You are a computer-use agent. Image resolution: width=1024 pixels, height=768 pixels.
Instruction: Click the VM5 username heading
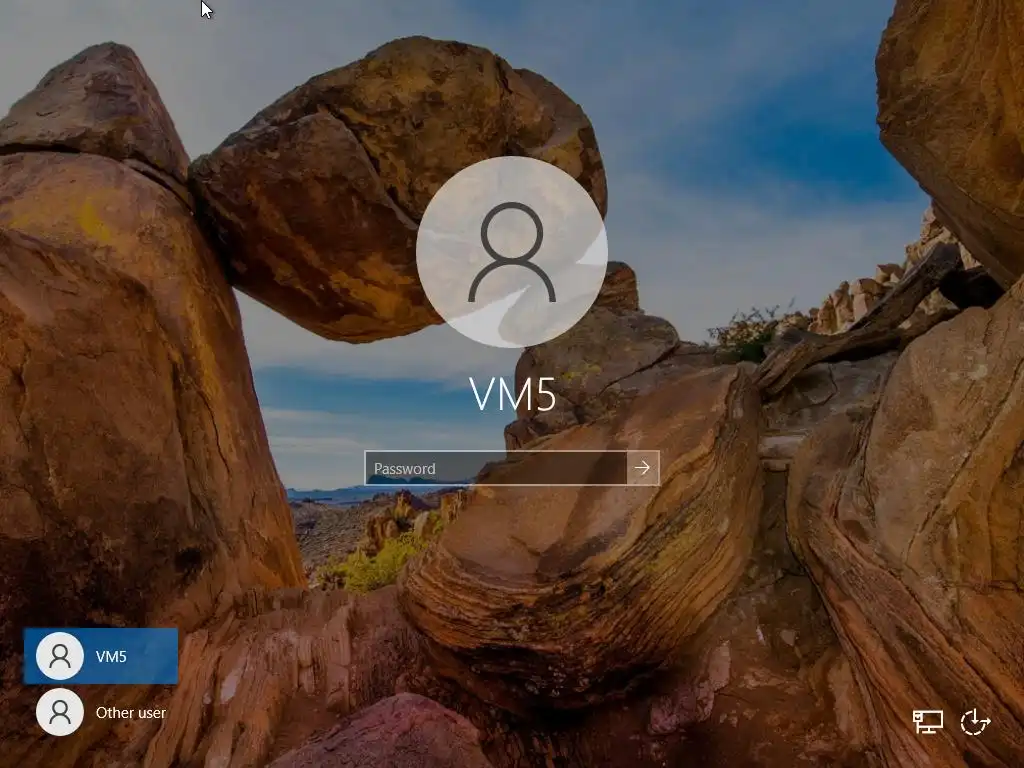click(x=513, y=394)
